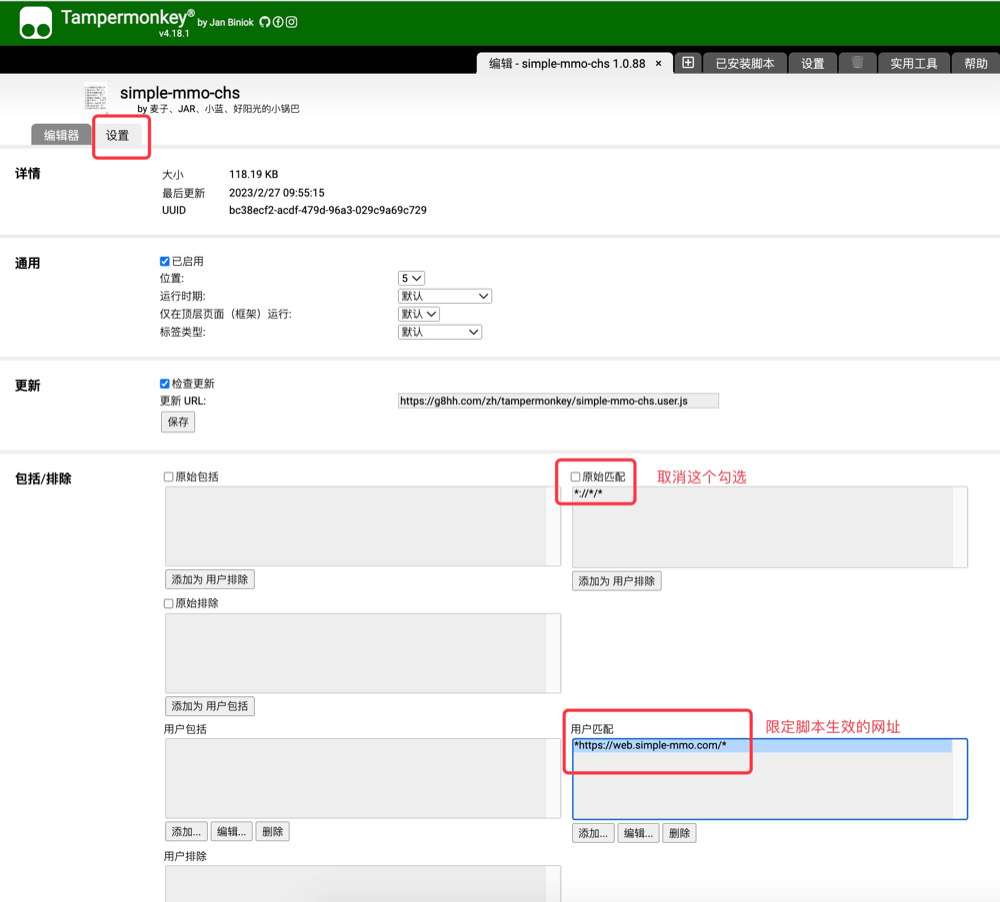This screenshot has width=1000, height=902.
Task: Click the simple-mmo-chs script title
Action: click(180, 93)
